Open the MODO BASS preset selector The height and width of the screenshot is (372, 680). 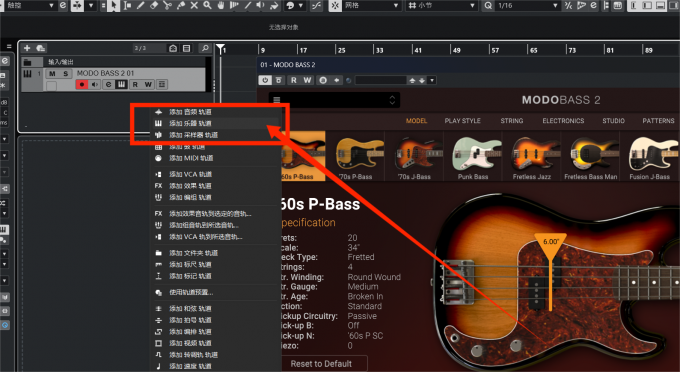point(334,100)
